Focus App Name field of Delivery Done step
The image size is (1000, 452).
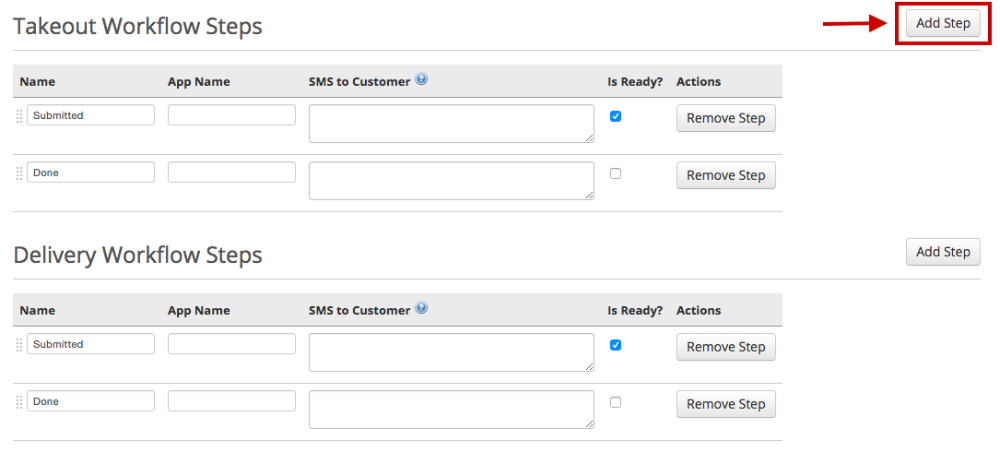tap(232, 401)
